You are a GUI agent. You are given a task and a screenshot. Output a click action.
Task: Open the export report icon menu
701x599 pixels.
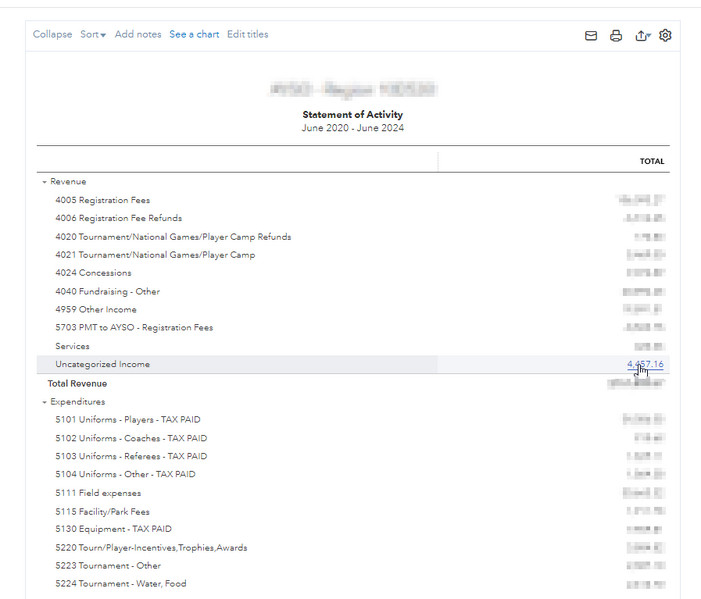tap(642, 36)
